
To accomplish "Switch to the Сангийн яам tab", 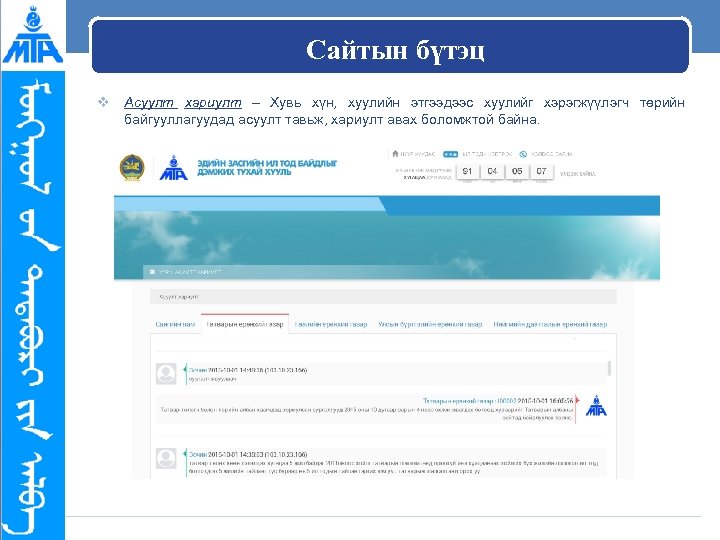I will tap(175, 324).
